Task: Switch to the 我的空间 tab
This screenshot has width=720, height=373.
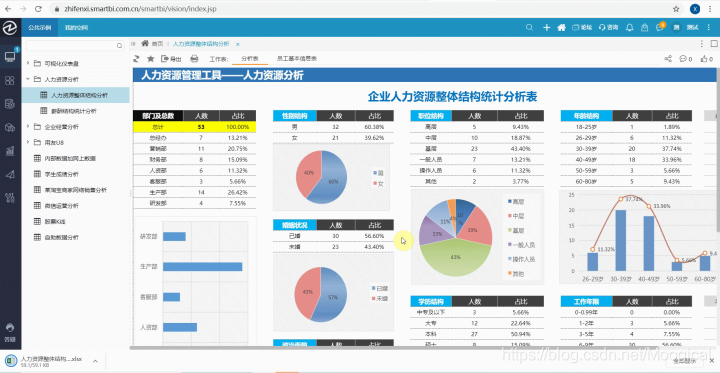Action: pos(76,28)
